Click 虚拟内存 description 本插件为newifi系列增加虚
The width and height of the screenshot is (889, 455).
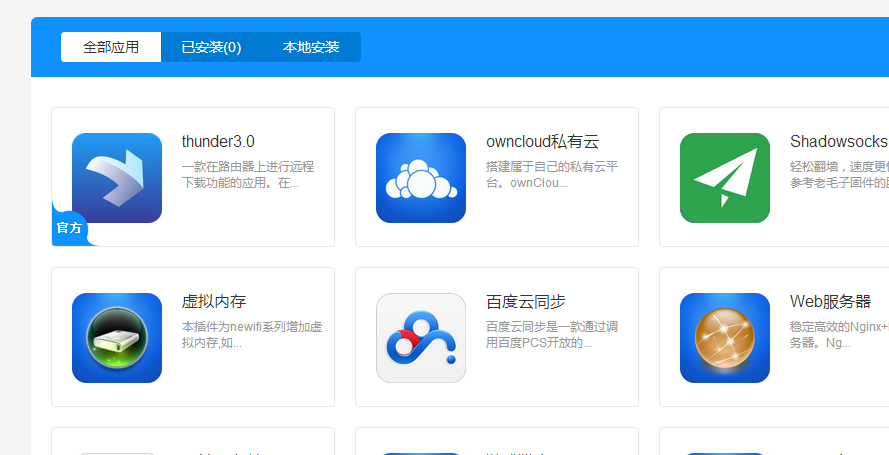point(252,327)
